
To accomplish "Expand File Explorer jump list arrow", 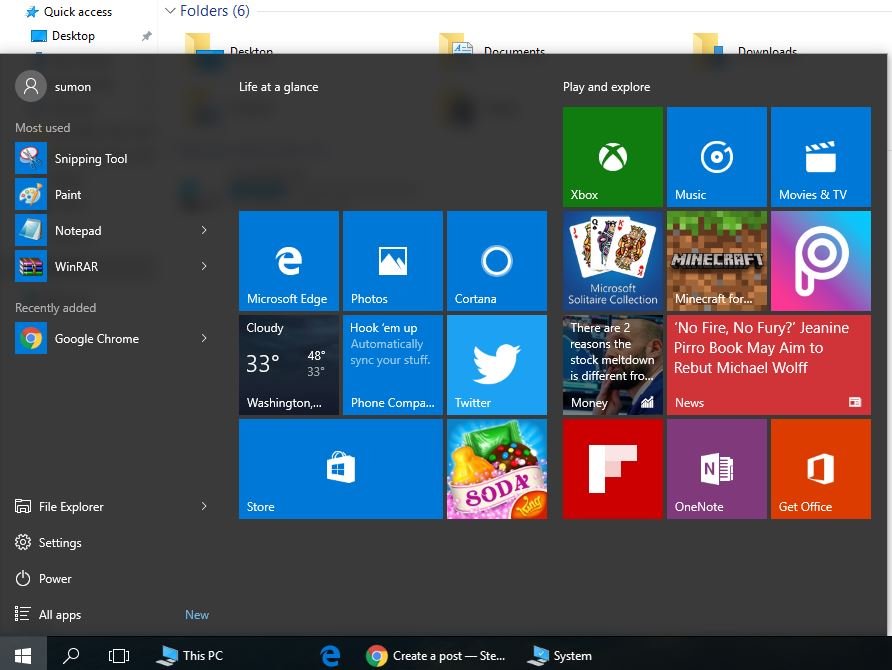I will point(204,506).
